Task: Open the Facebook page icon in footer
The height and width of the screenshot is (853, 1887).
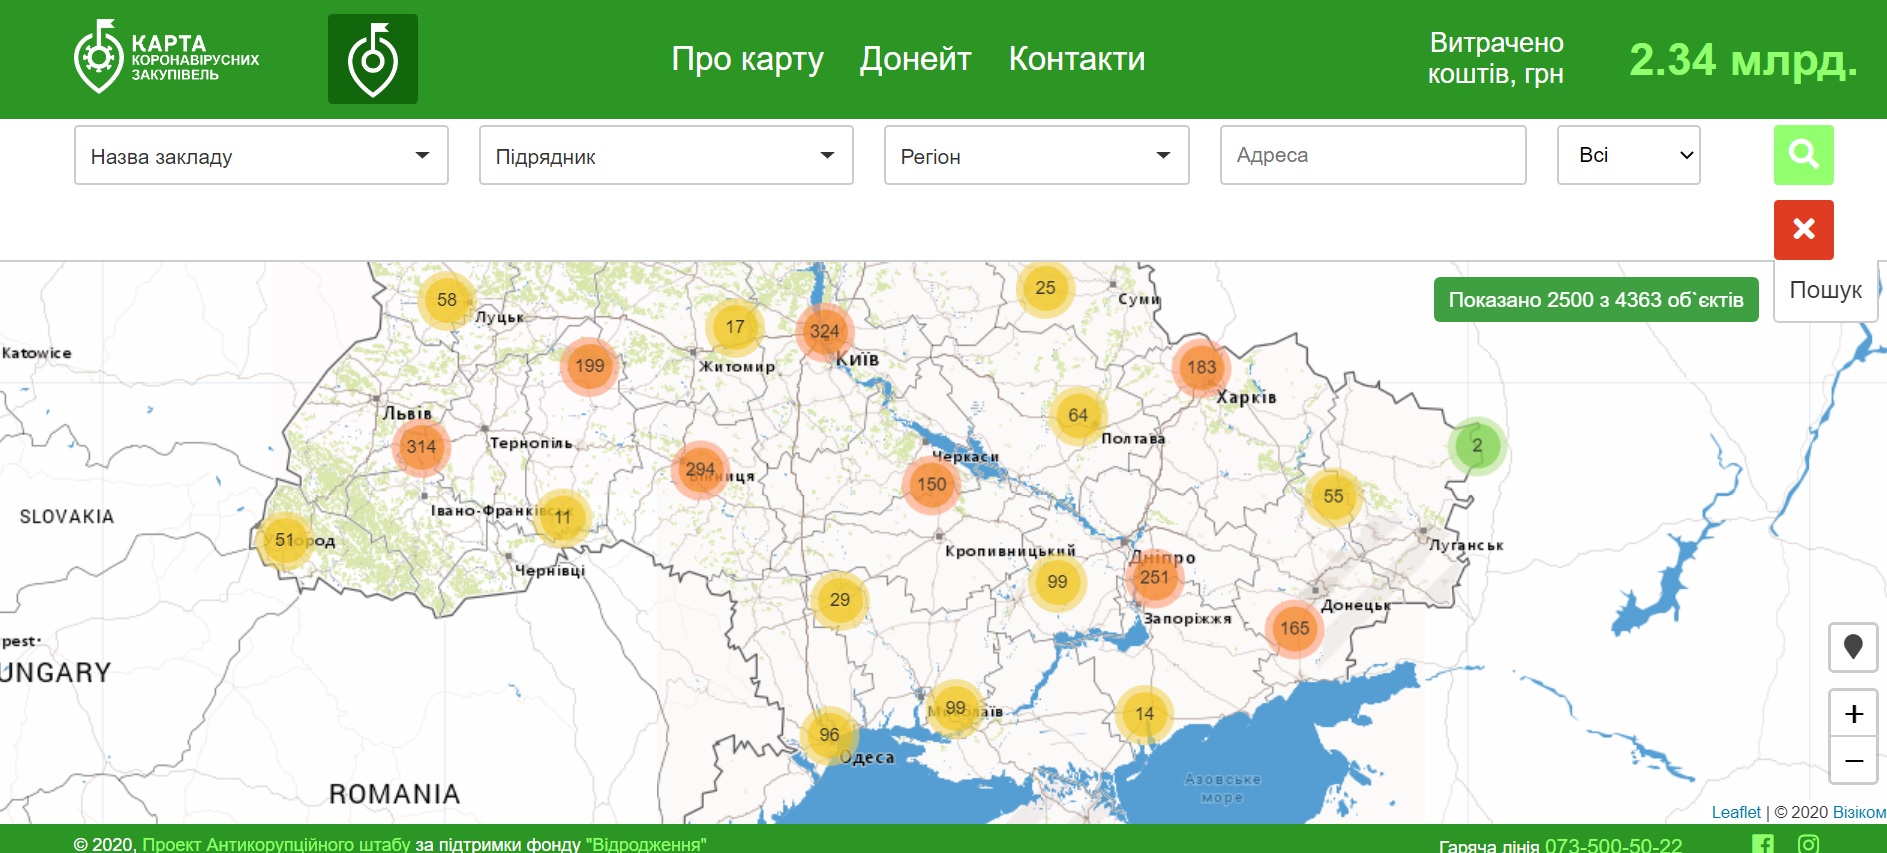Action: coord(1762,844)
